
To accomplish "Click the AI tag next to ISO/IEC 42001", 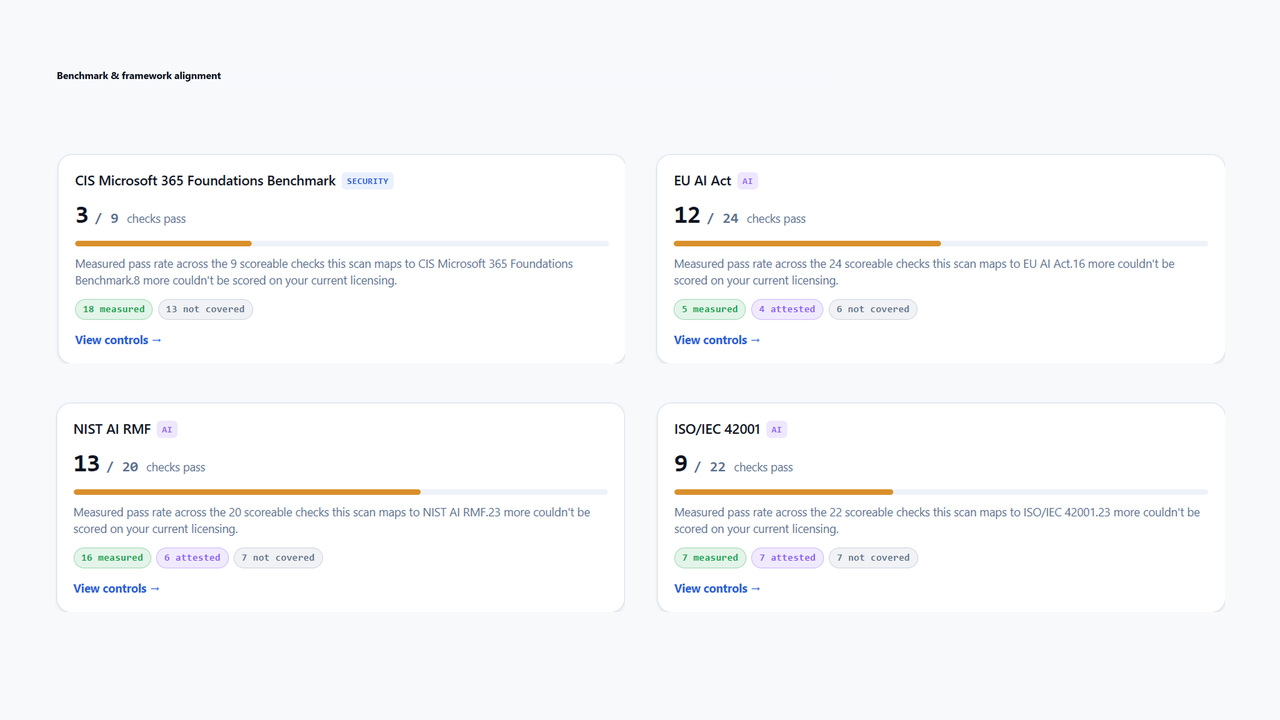I will 777,429.
